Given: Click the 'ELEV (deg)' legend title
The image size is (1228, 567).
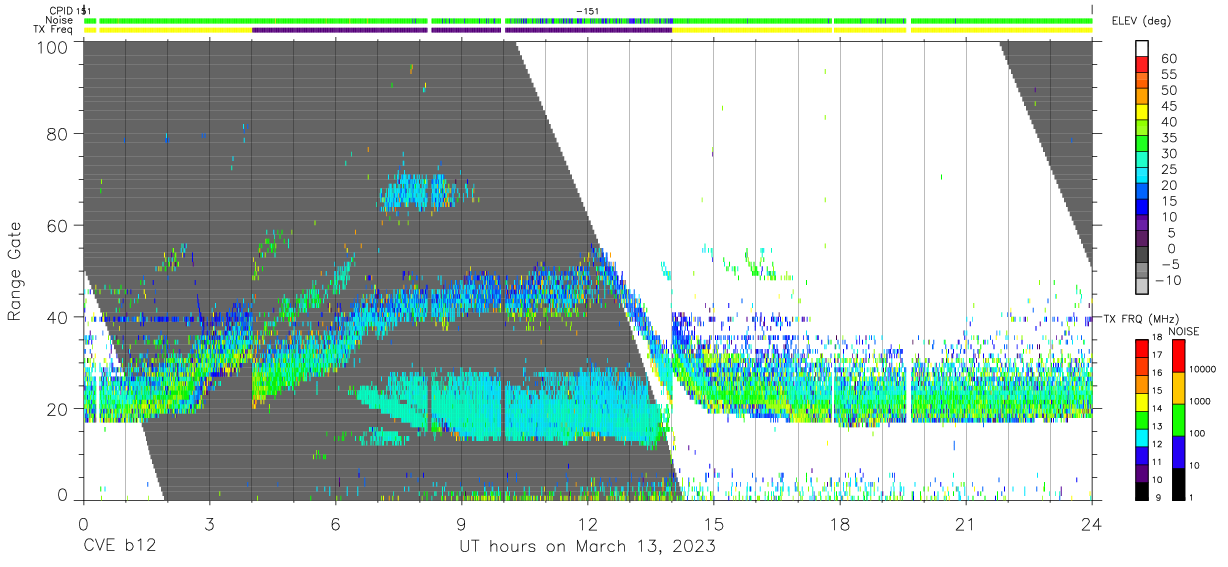Looking at the screenshot, I should click(x=1141, y=23).
